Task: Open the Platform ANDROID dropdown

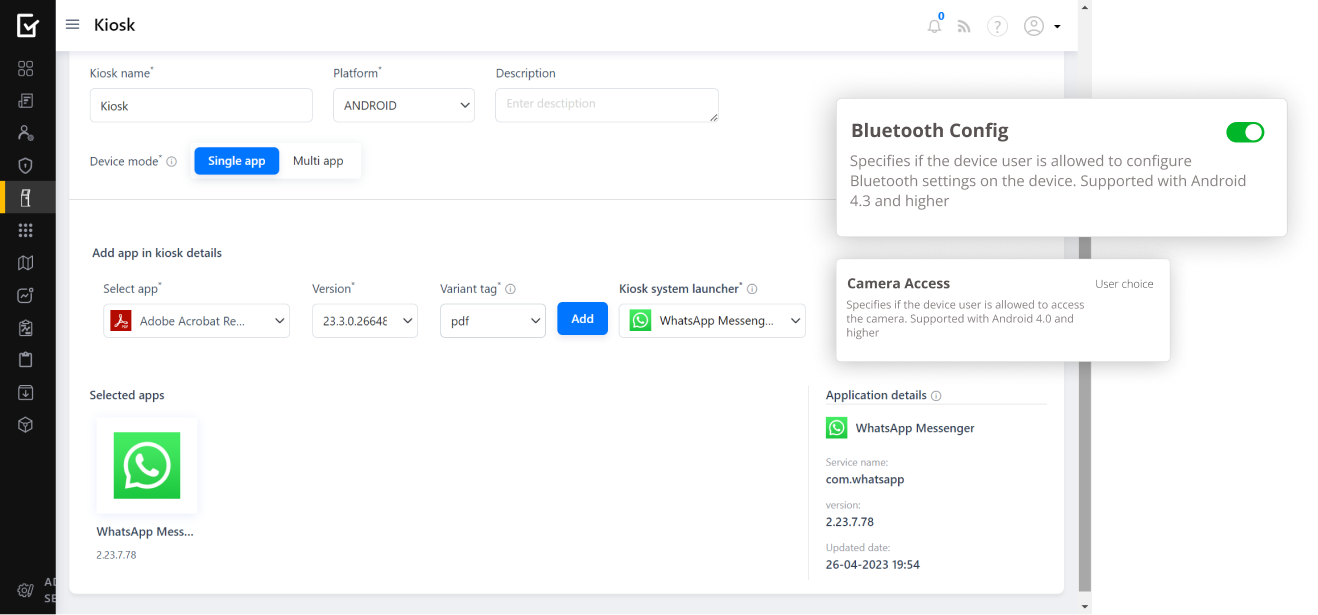Action: [404, 105]
